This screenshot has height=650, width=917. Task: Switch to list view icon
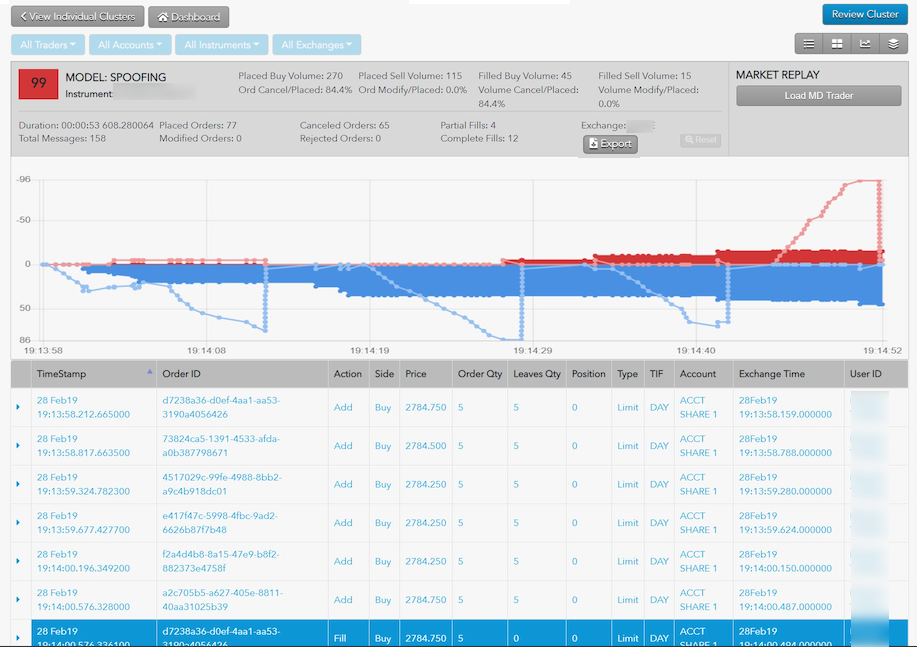point(809,44)
